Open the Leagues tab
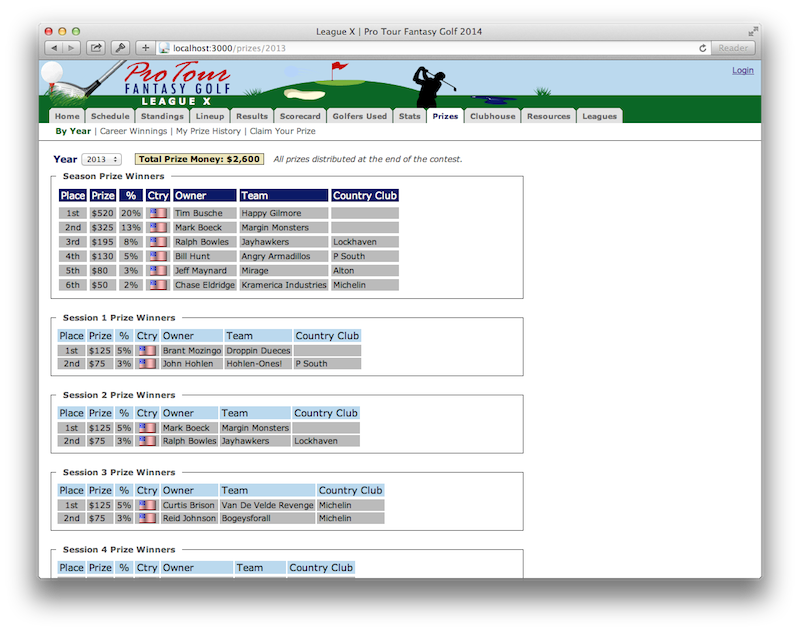 pos(599,116)
